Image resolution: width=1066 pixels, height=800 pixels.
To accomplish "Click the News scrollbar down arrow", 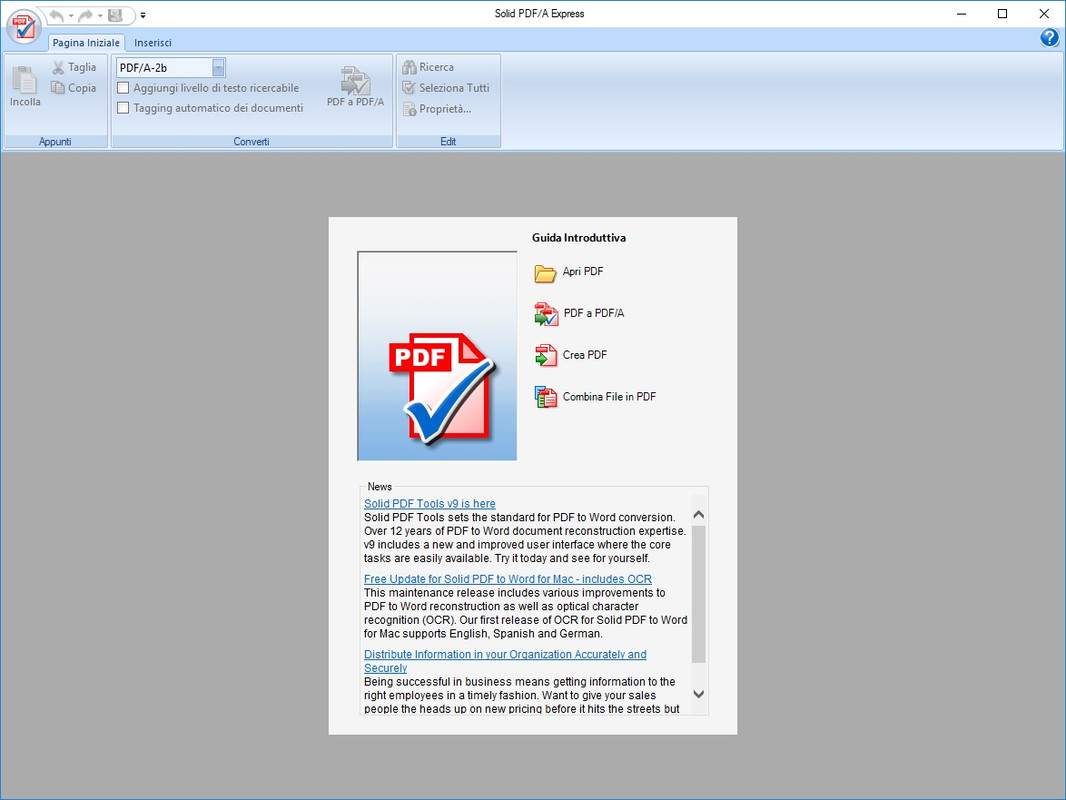I will tap(698, 694).
